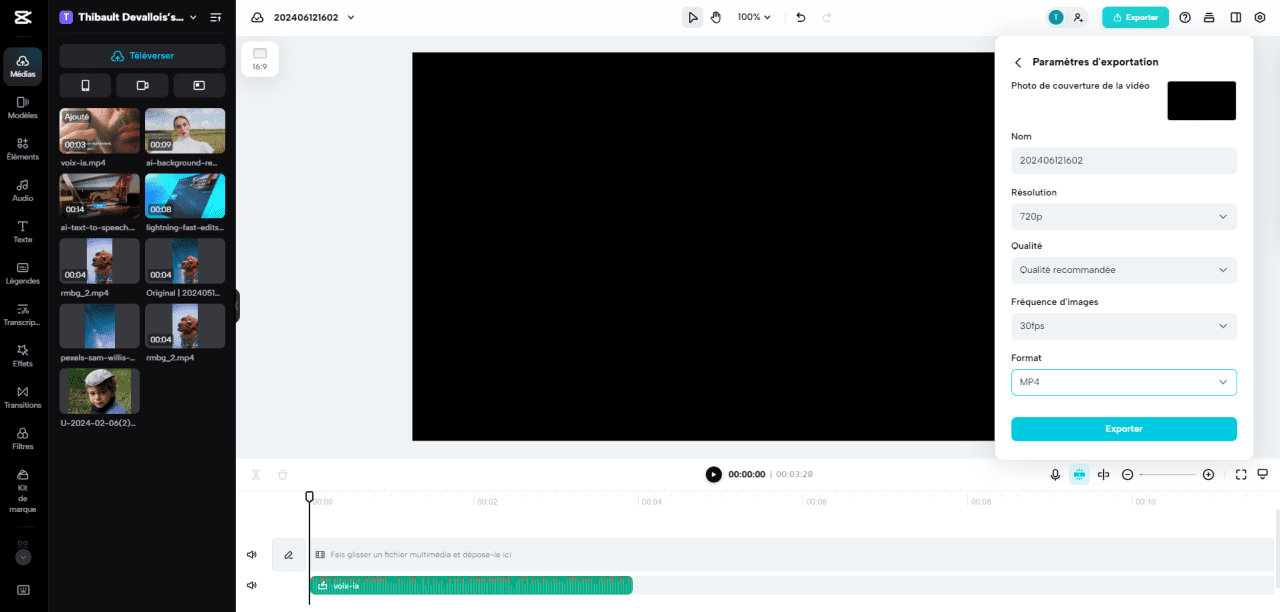Open the Fréquence d'images 30fps dropdown

coord(1124,326)
